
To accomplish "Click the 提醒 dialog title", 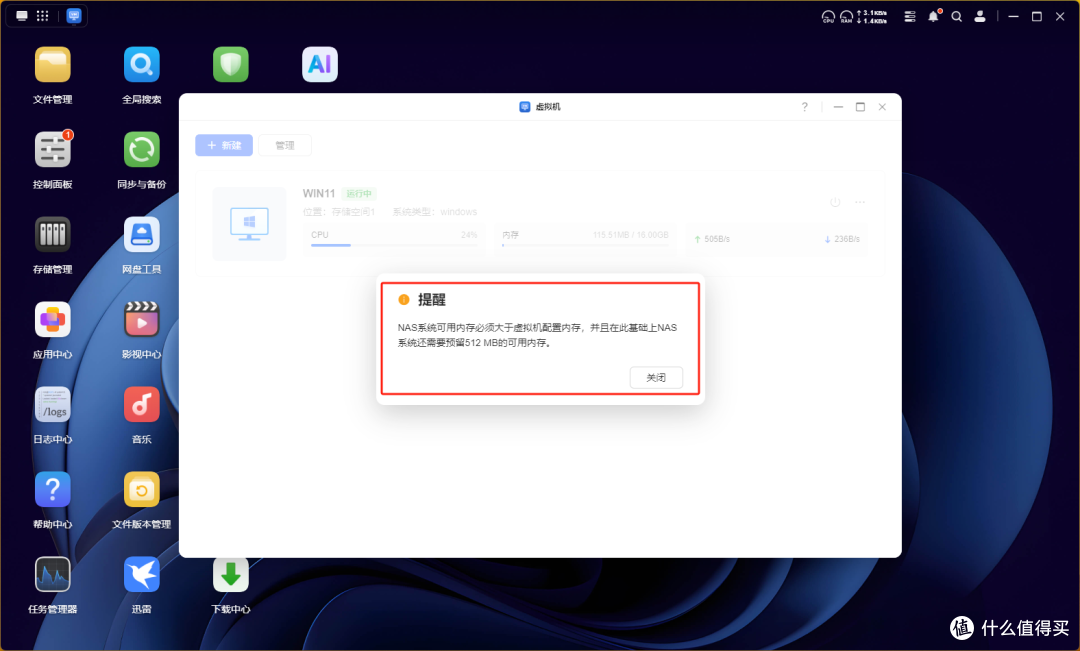I will point(432,300).
